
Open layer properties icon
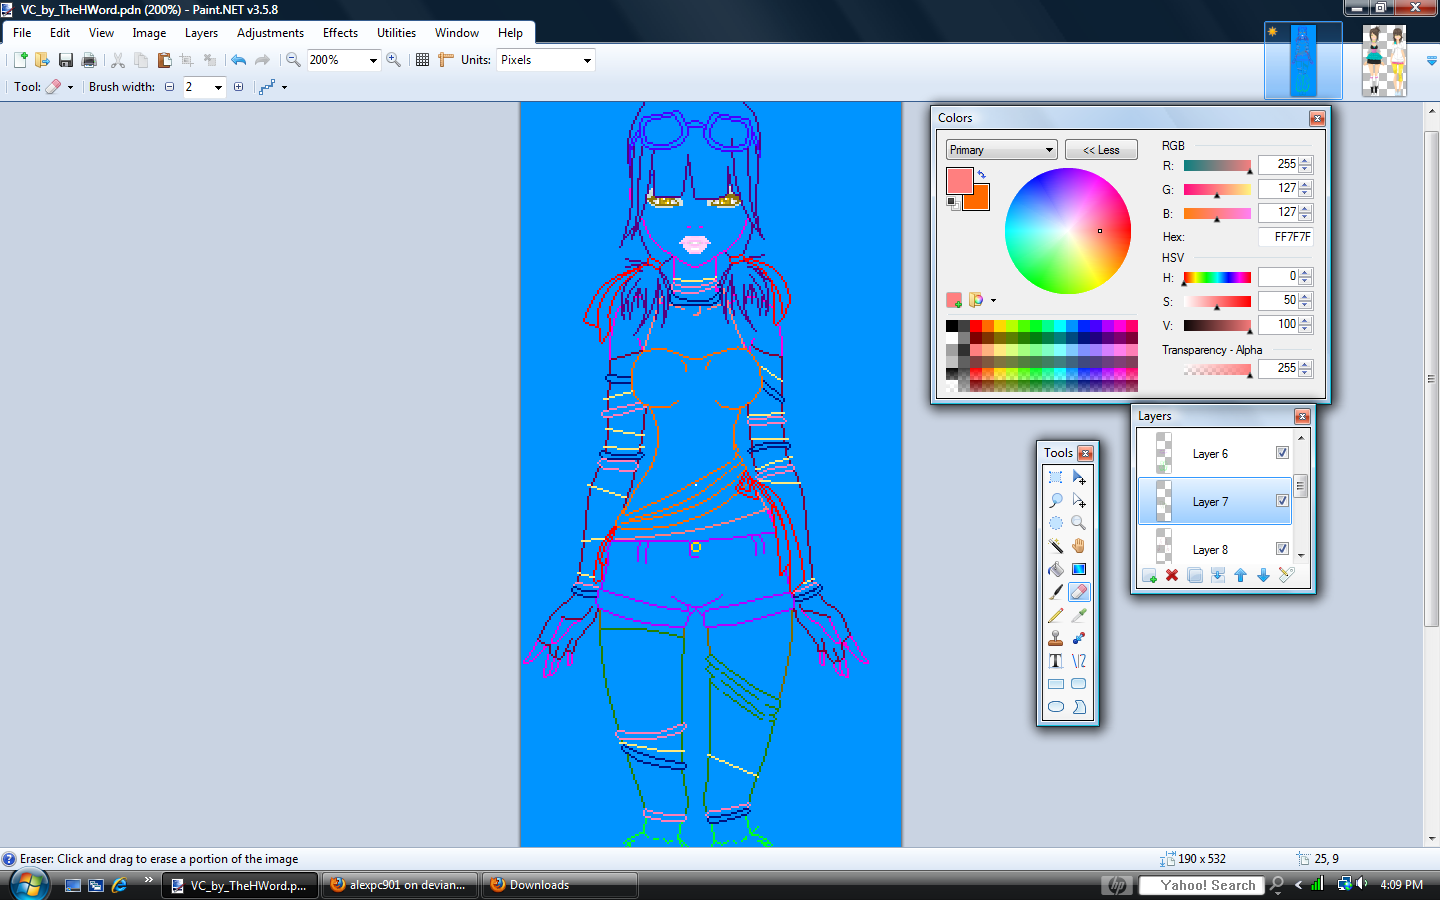[1287, 575]
